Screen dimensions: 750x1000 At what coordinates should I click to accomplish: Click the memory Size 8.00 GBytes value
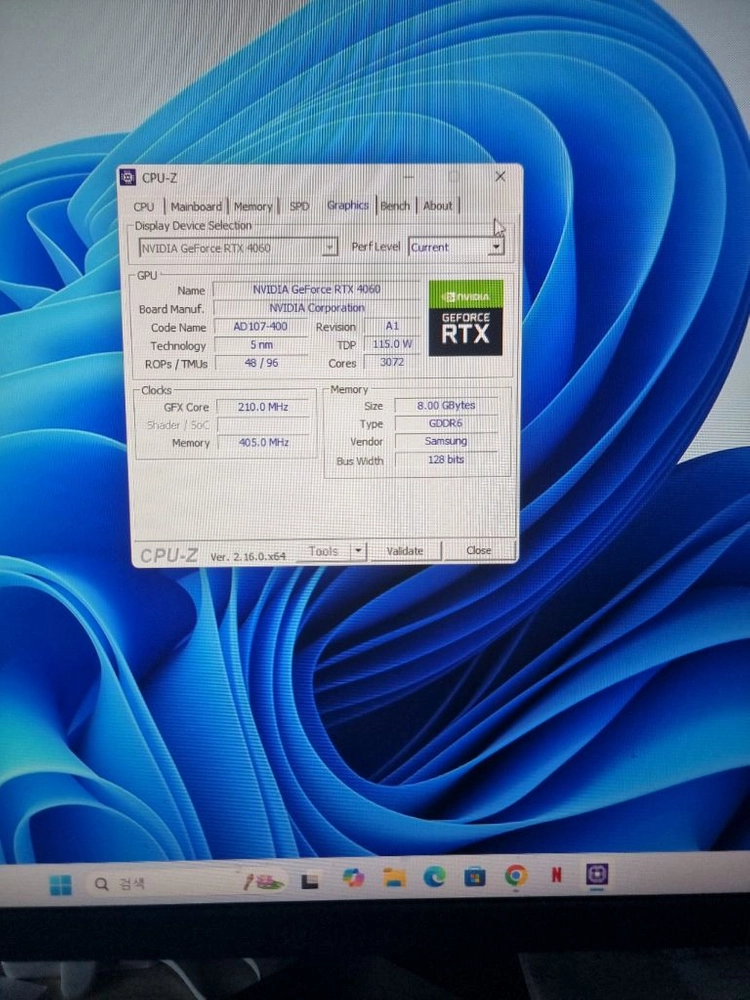(x=446, y=405)
